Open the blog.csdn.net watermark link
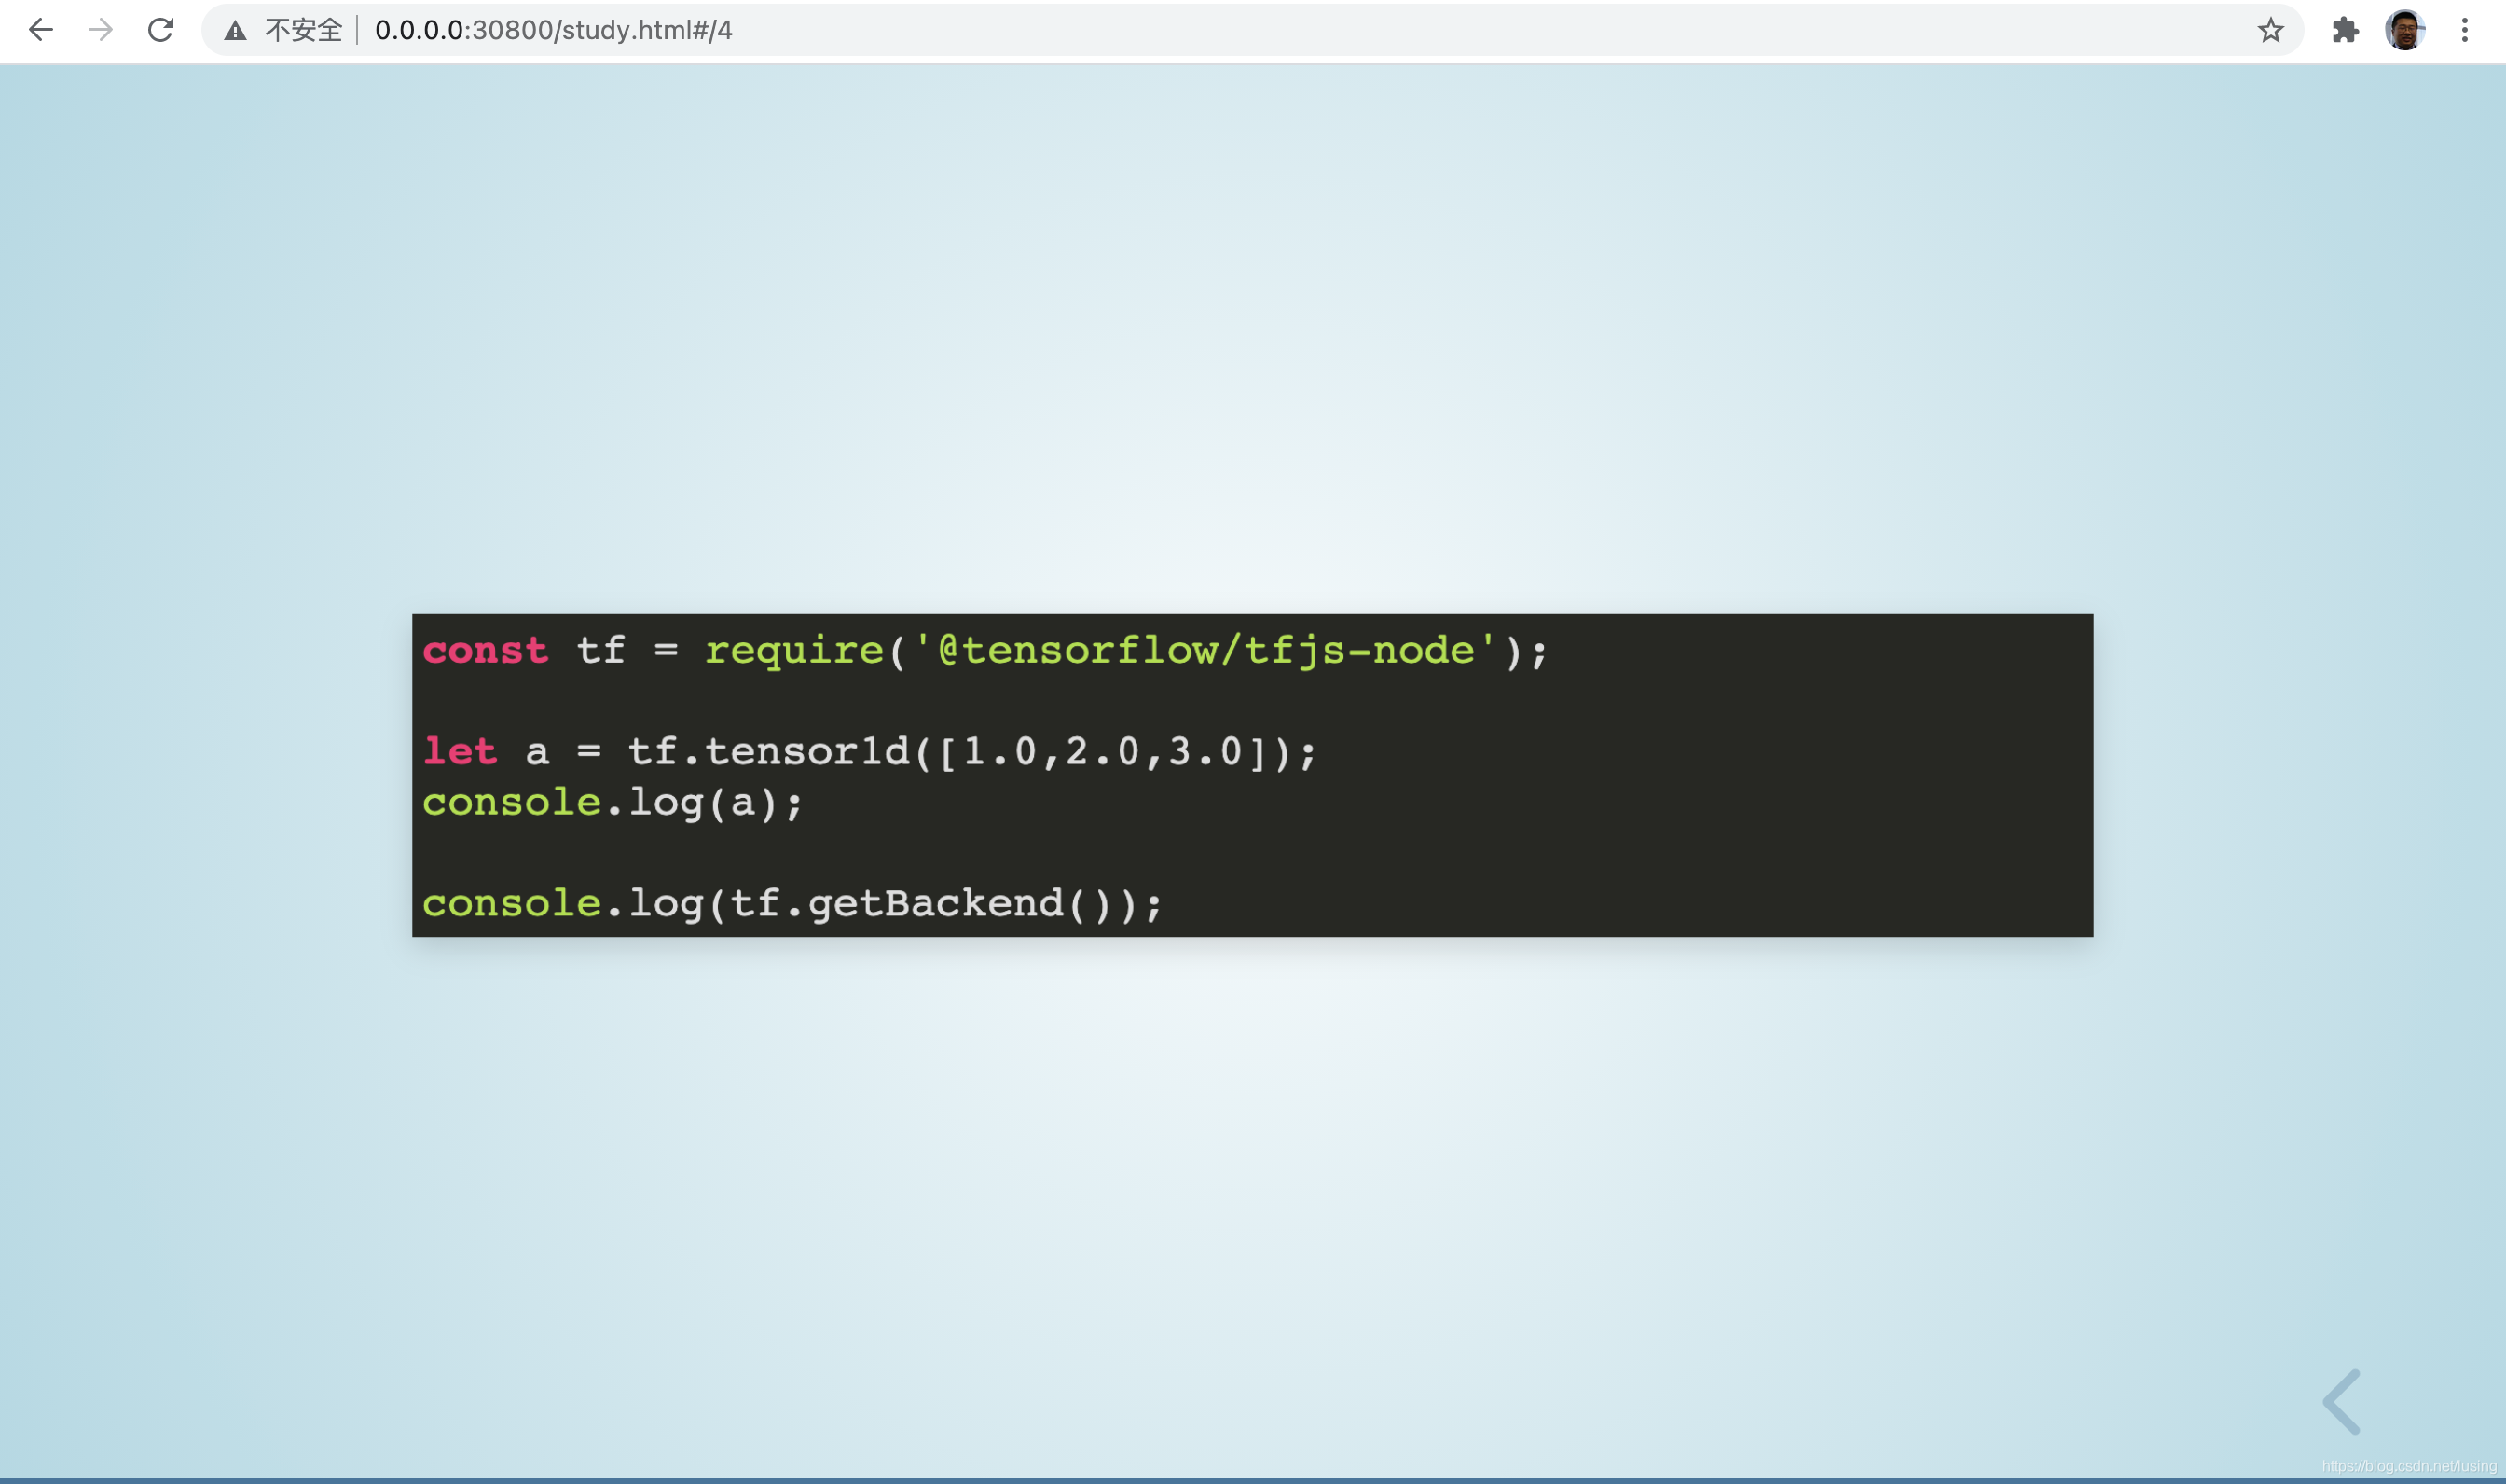Viewport: 2506px width, 1484px height. (2408, 1466)
